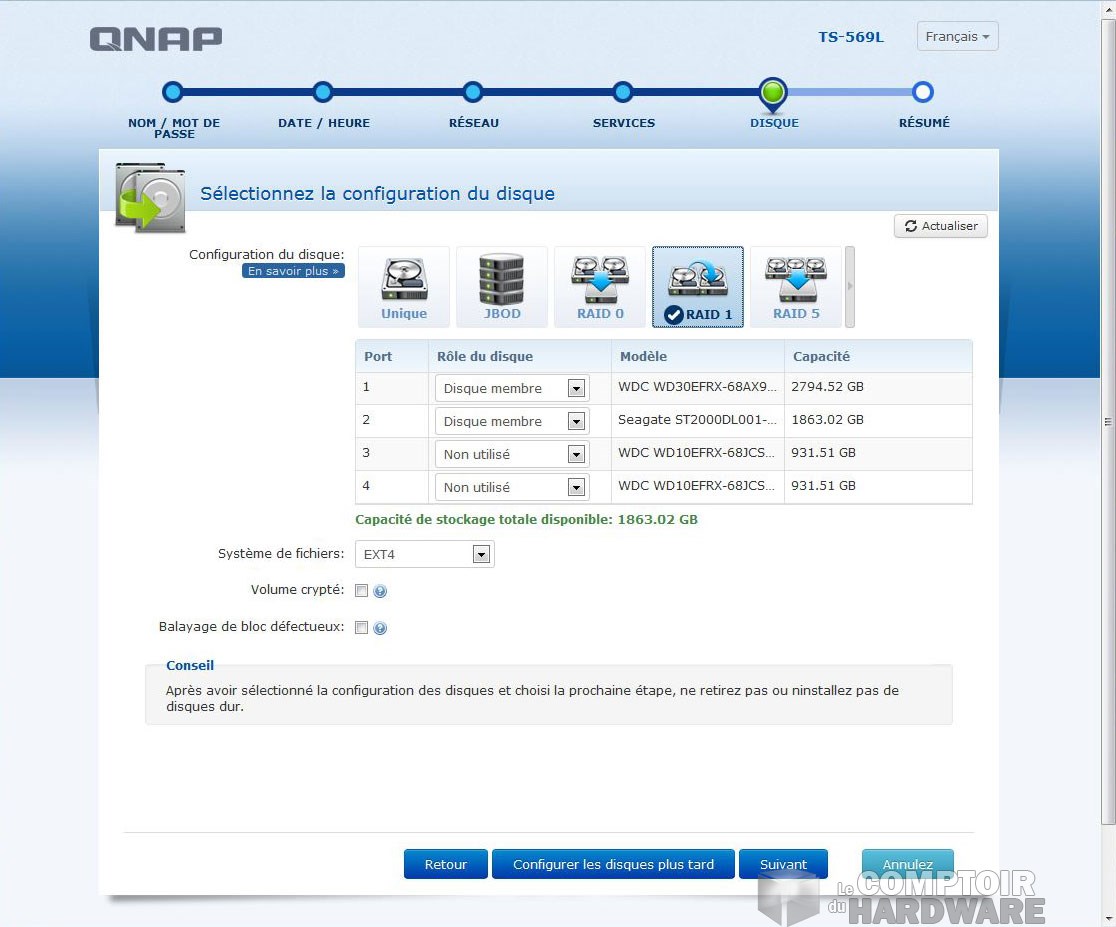Choose the JBOD configuration icon
This screenshot has height=927, width=1116.
[501, 286]
